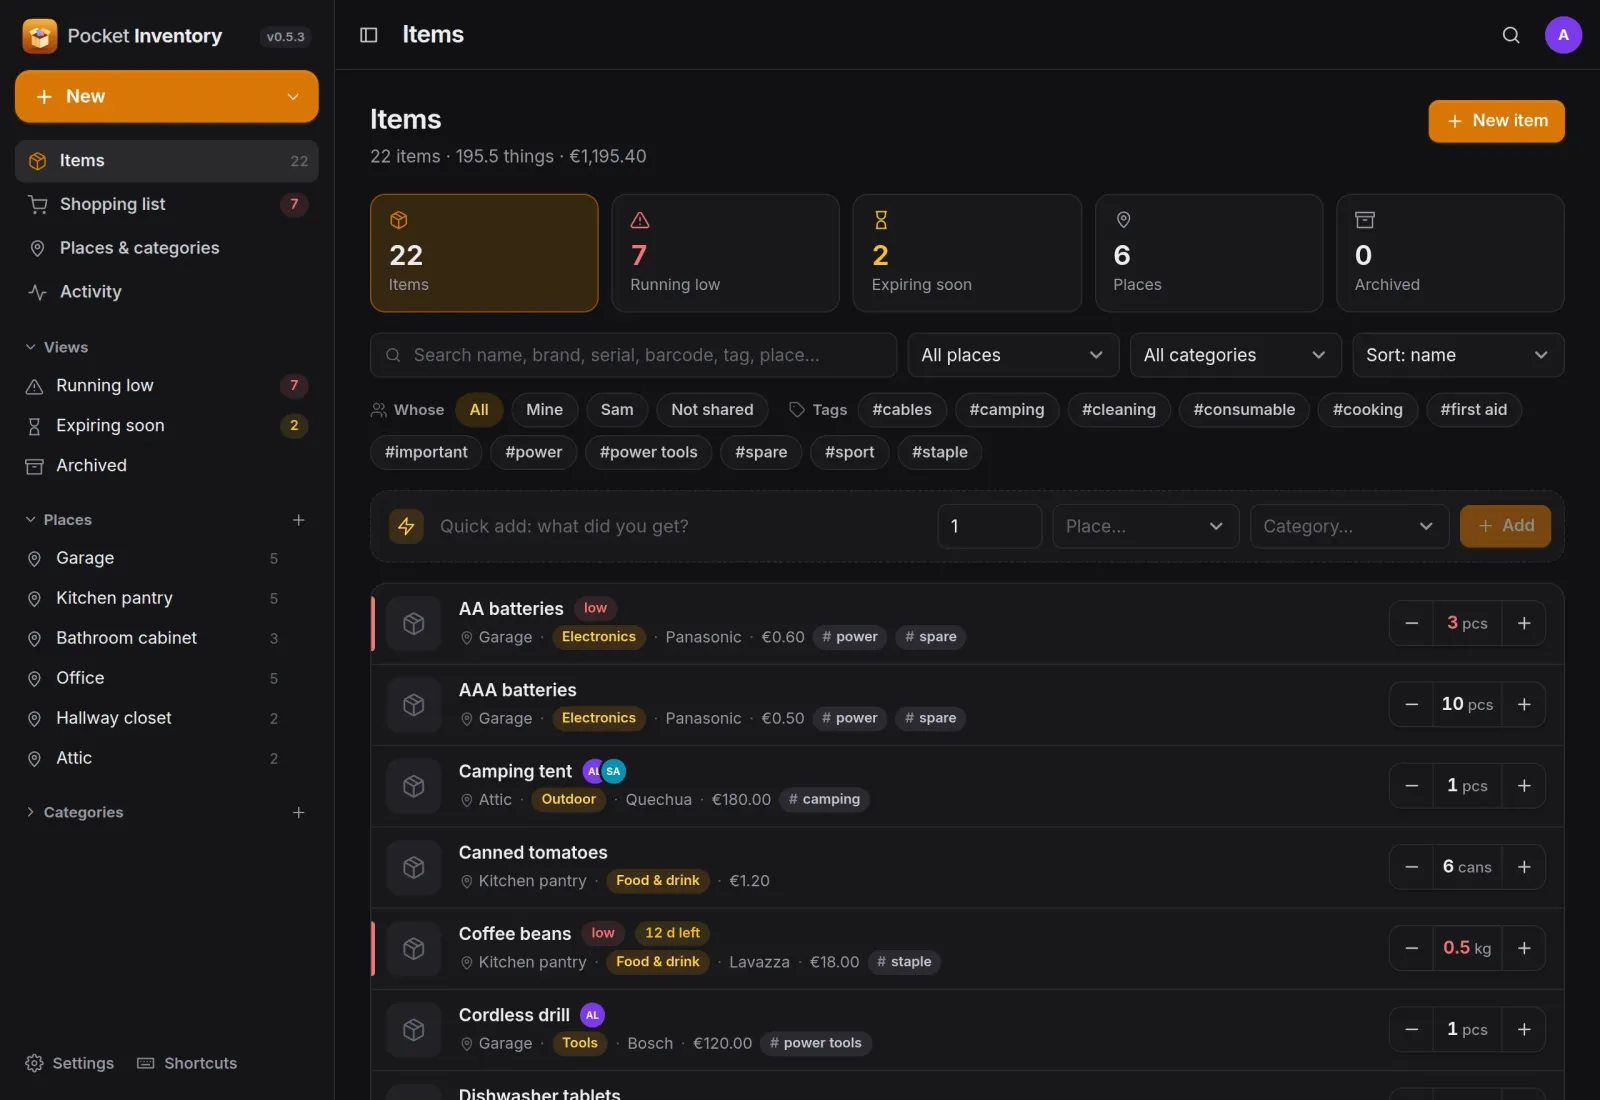Screen dimensions: 1600x1100
Task: Open quick add Category dropdown
Action: pos(1349,526)
